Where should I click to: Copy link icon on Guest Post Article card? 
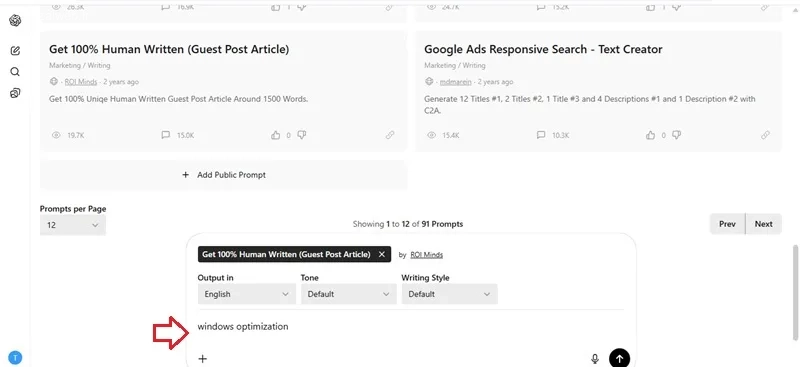click(x=390, y=135)
